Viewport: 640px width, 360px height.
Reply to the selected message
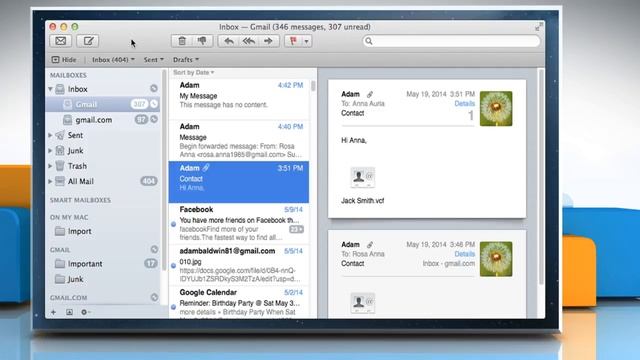(229, 41)
